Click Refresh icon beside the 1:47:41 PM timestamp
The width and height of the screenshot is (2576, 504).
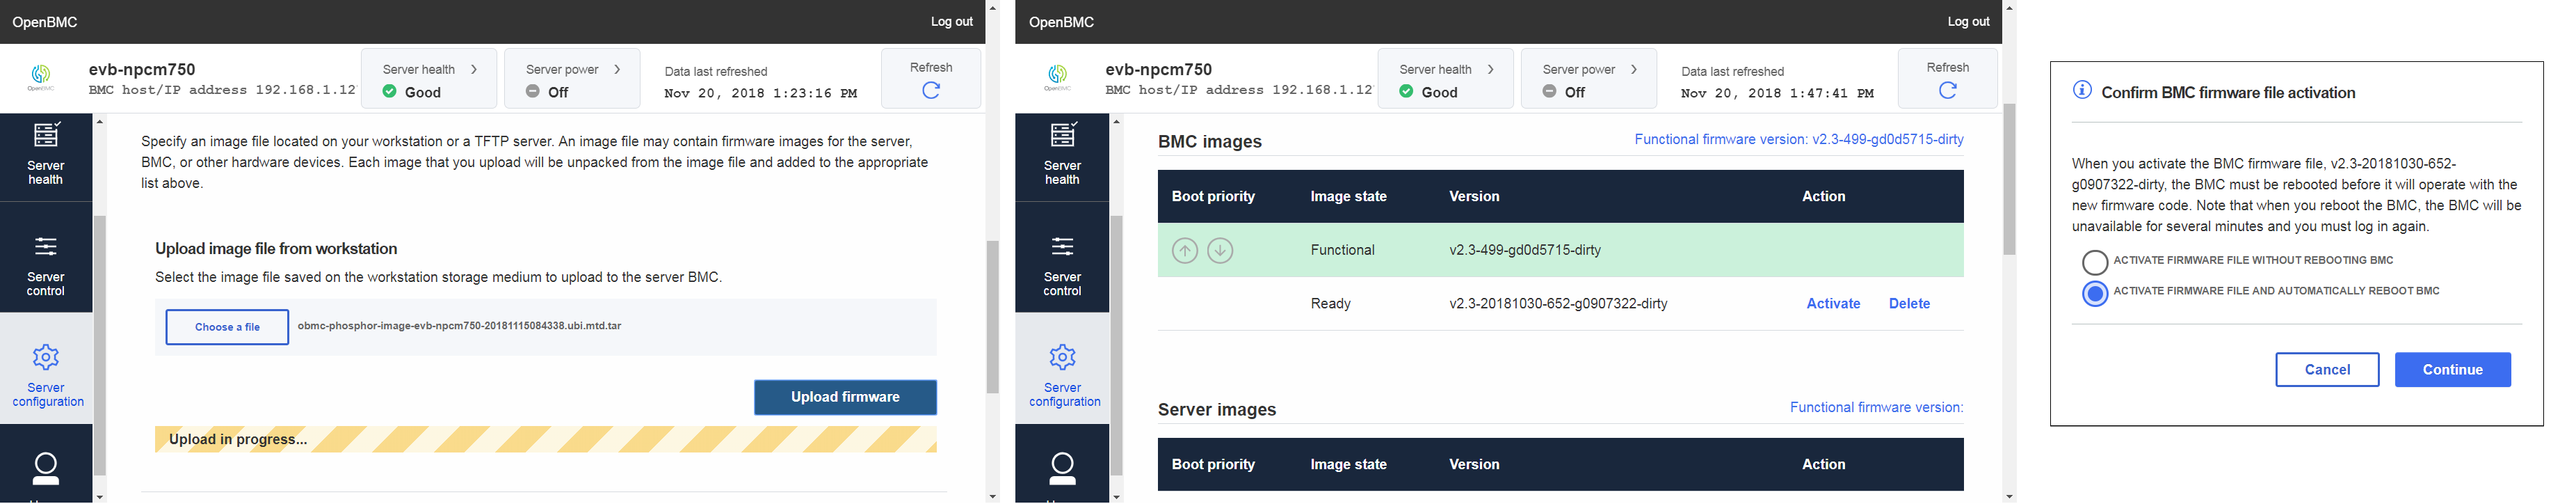(1947, 90)
